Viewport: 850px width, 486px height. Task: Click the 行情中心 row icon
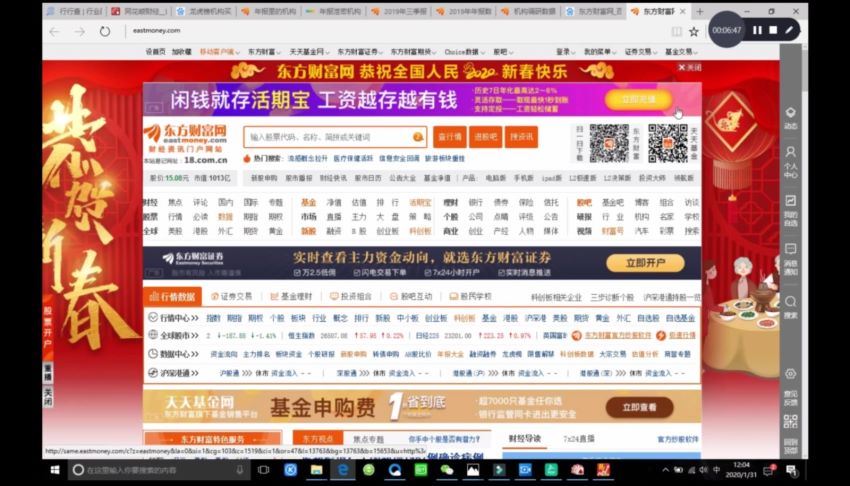(153, 317)
